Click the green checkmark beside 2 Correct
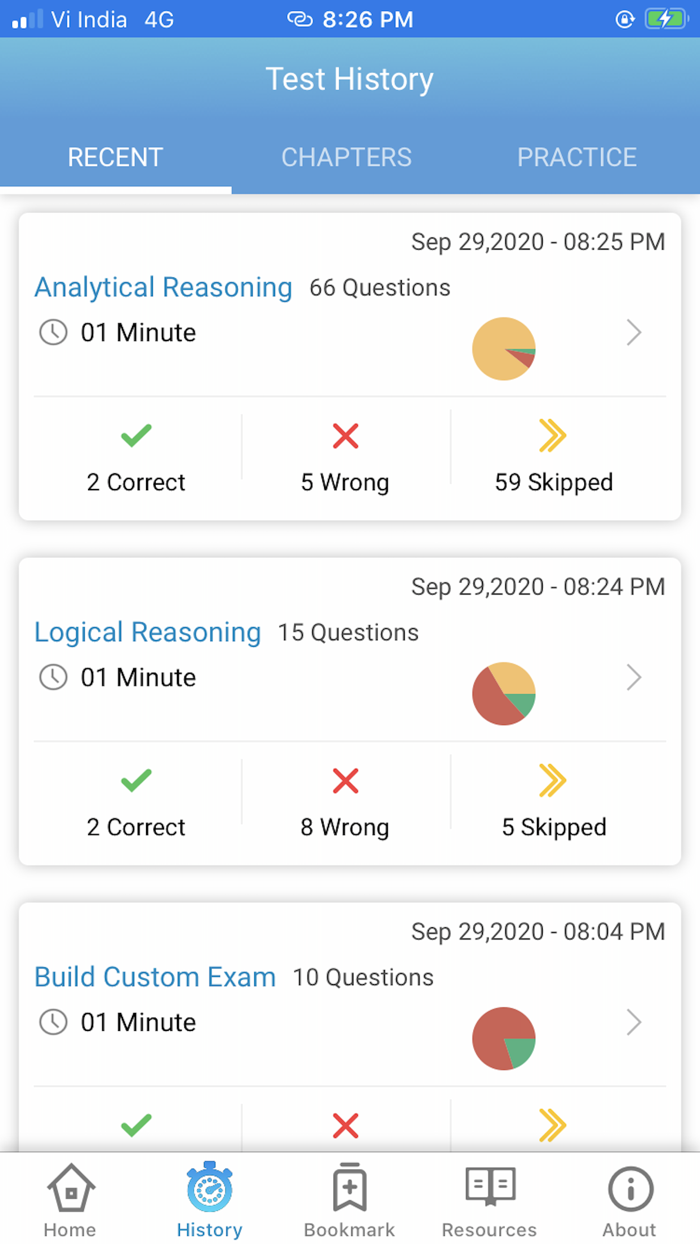Viewport: 700px width, 1244px height. (x=136, y=435)
